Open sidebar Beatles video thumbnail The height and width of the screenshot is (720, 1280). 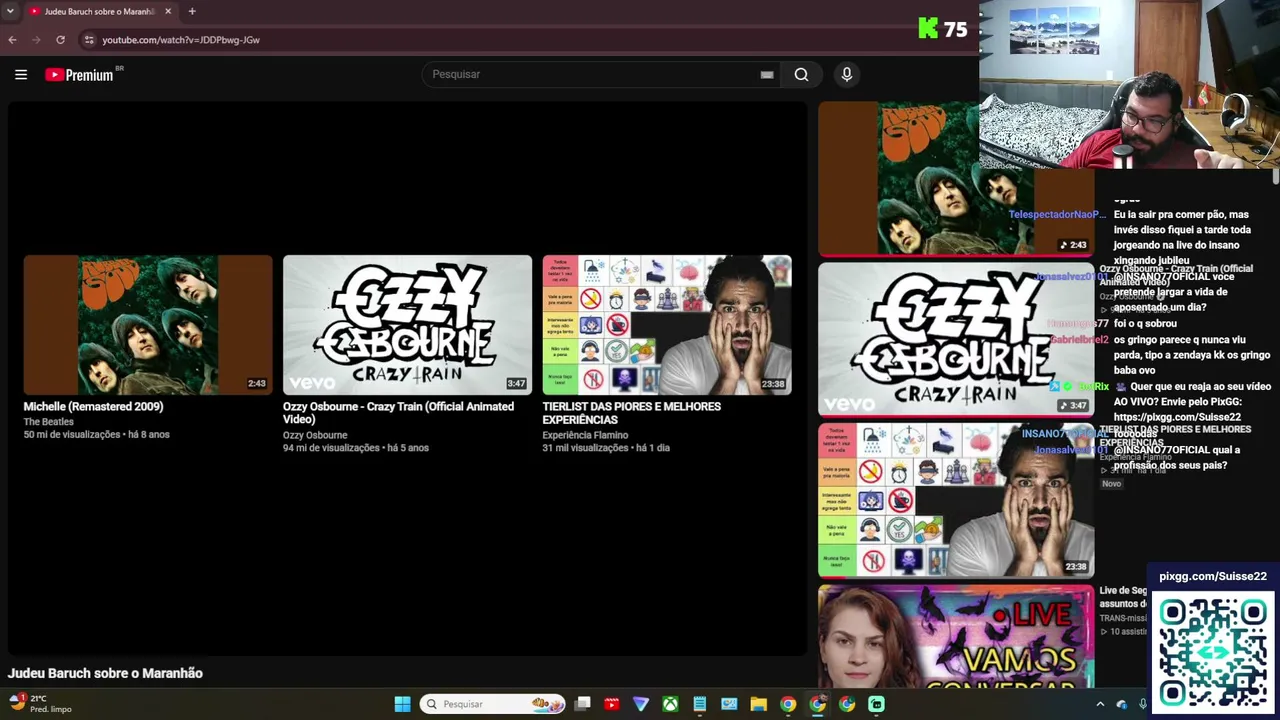955,178
